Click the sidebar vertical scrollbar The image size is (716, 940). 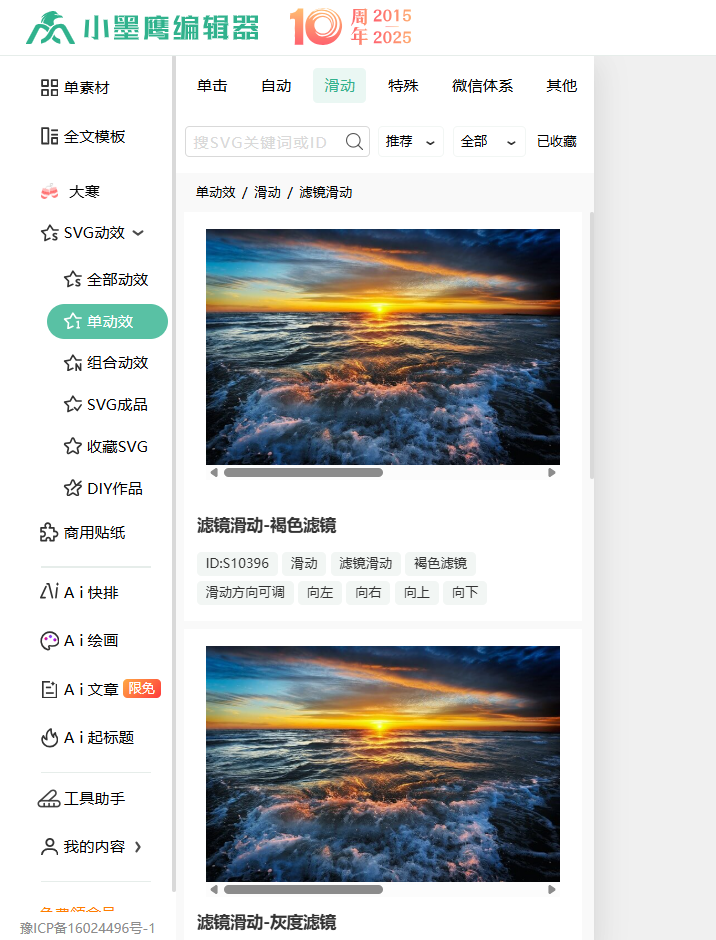(x=174, y=474)
